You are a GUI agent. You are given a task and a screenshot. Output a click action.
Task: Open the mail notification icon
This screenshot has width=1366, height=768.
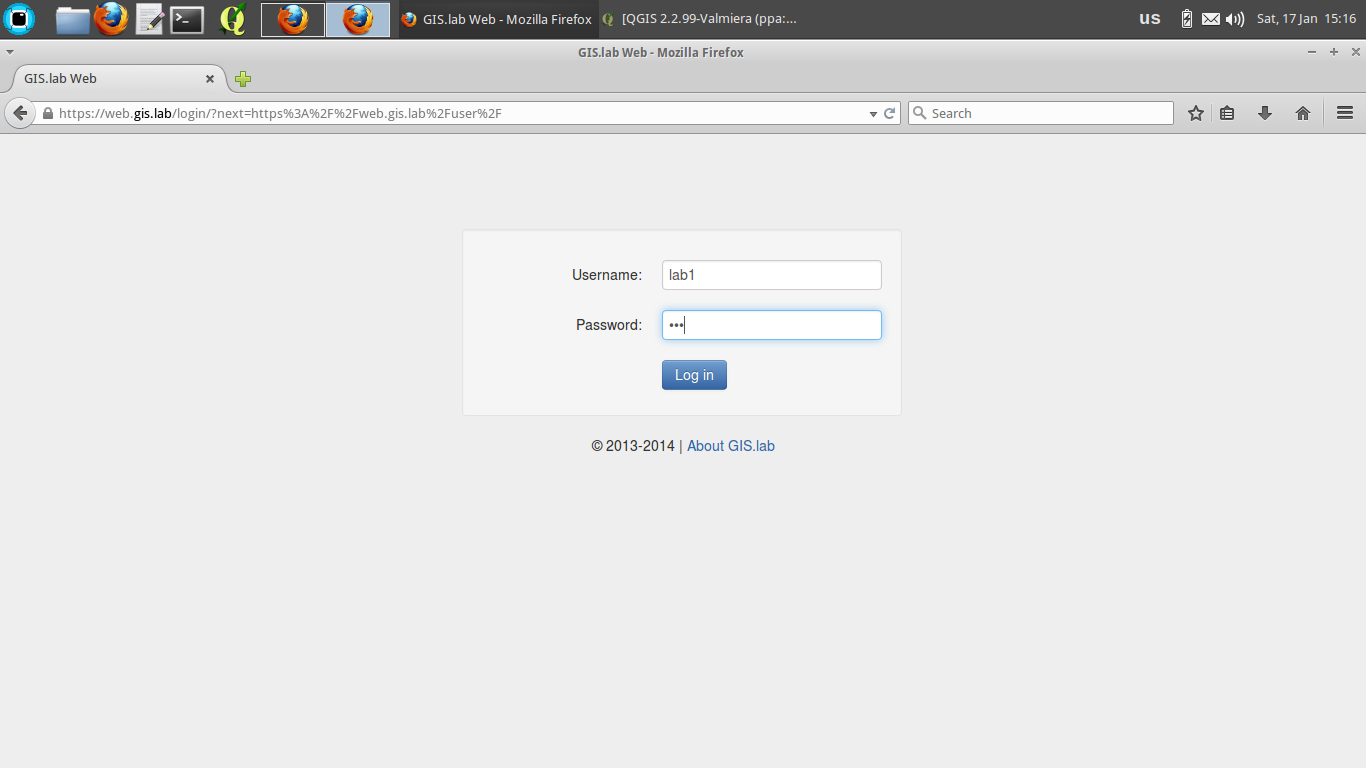[x=1211, y=19]
